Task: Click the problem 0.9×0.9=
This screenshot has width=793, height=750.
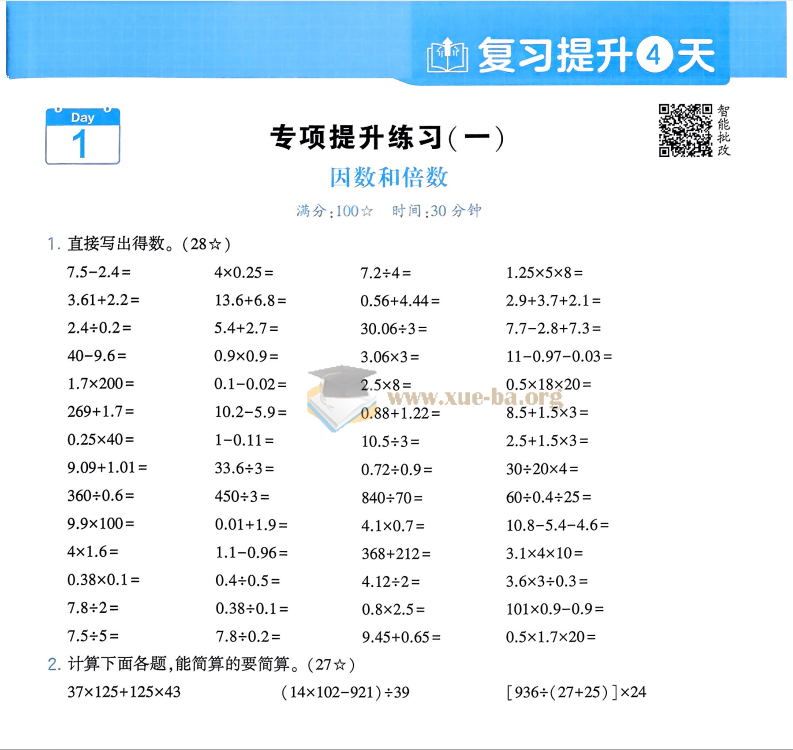Action: 246,356
